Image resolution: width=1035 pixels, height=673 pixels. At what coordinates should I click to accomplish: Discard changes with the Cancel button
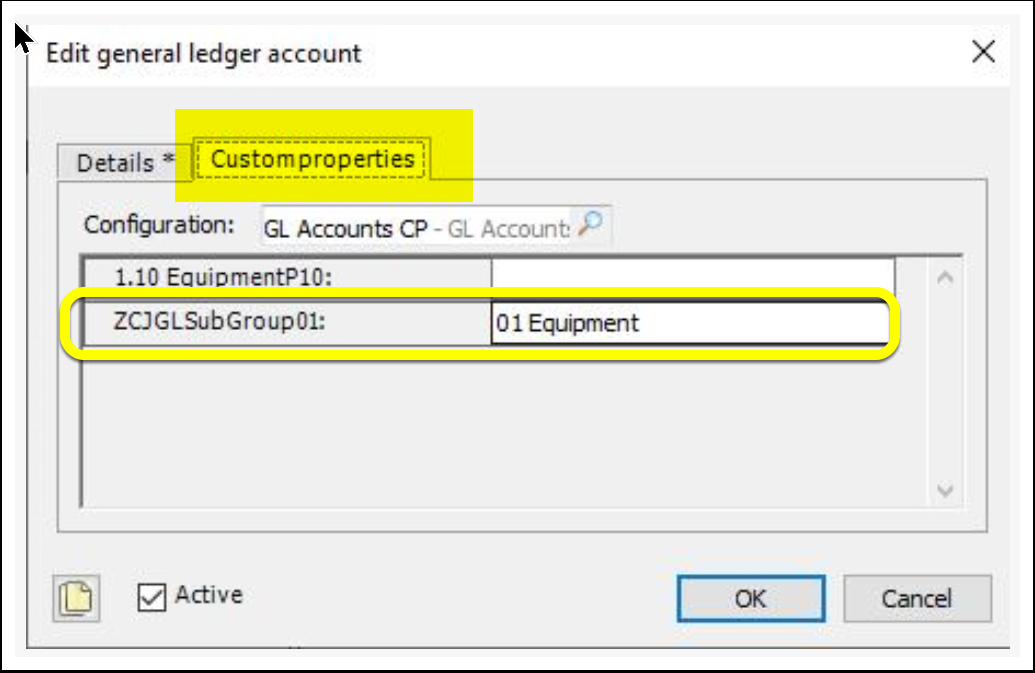917,598
